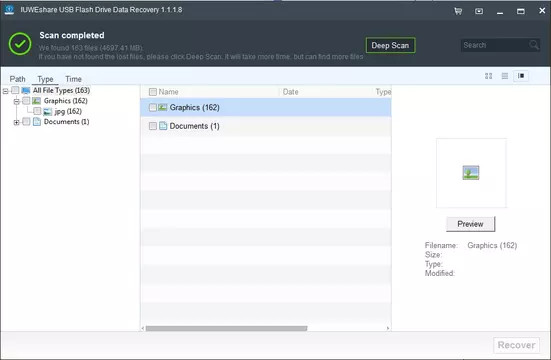This screenshot has width=551, height=360.
Task: Click the Graphics picture icon in tree
Action: (37, 101)
